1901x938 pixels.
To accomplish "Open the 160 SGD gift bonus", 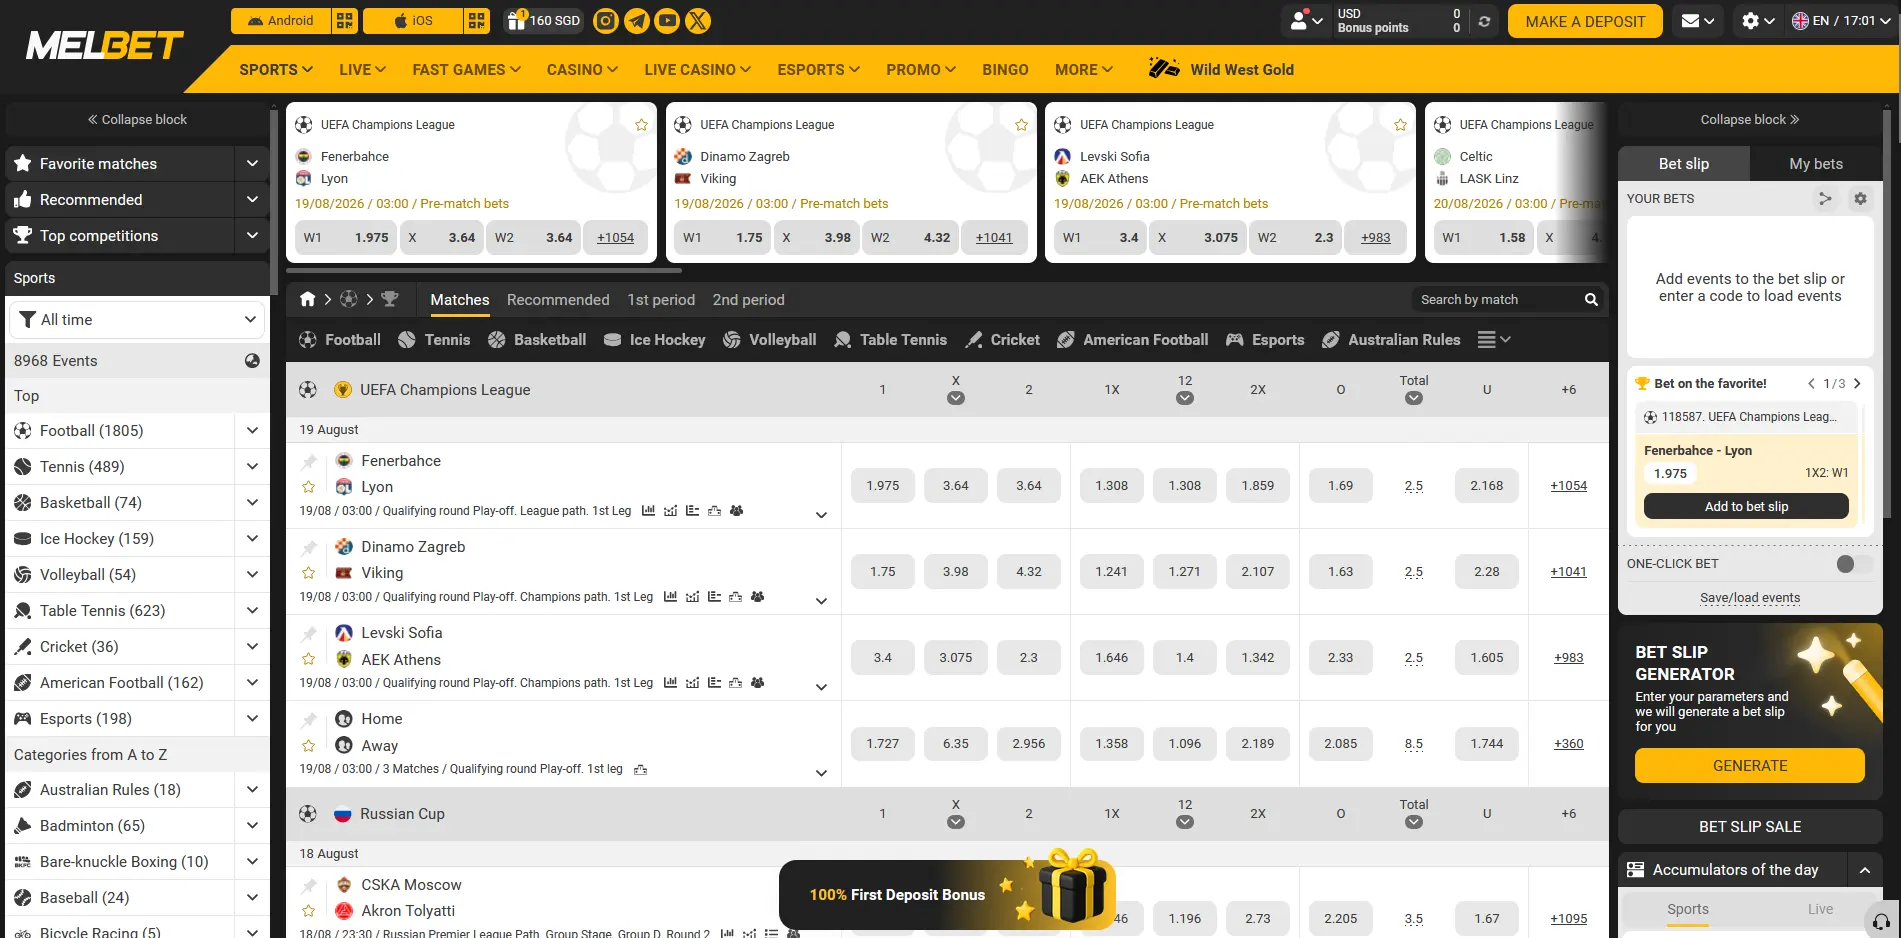I will tap(543, 21).
